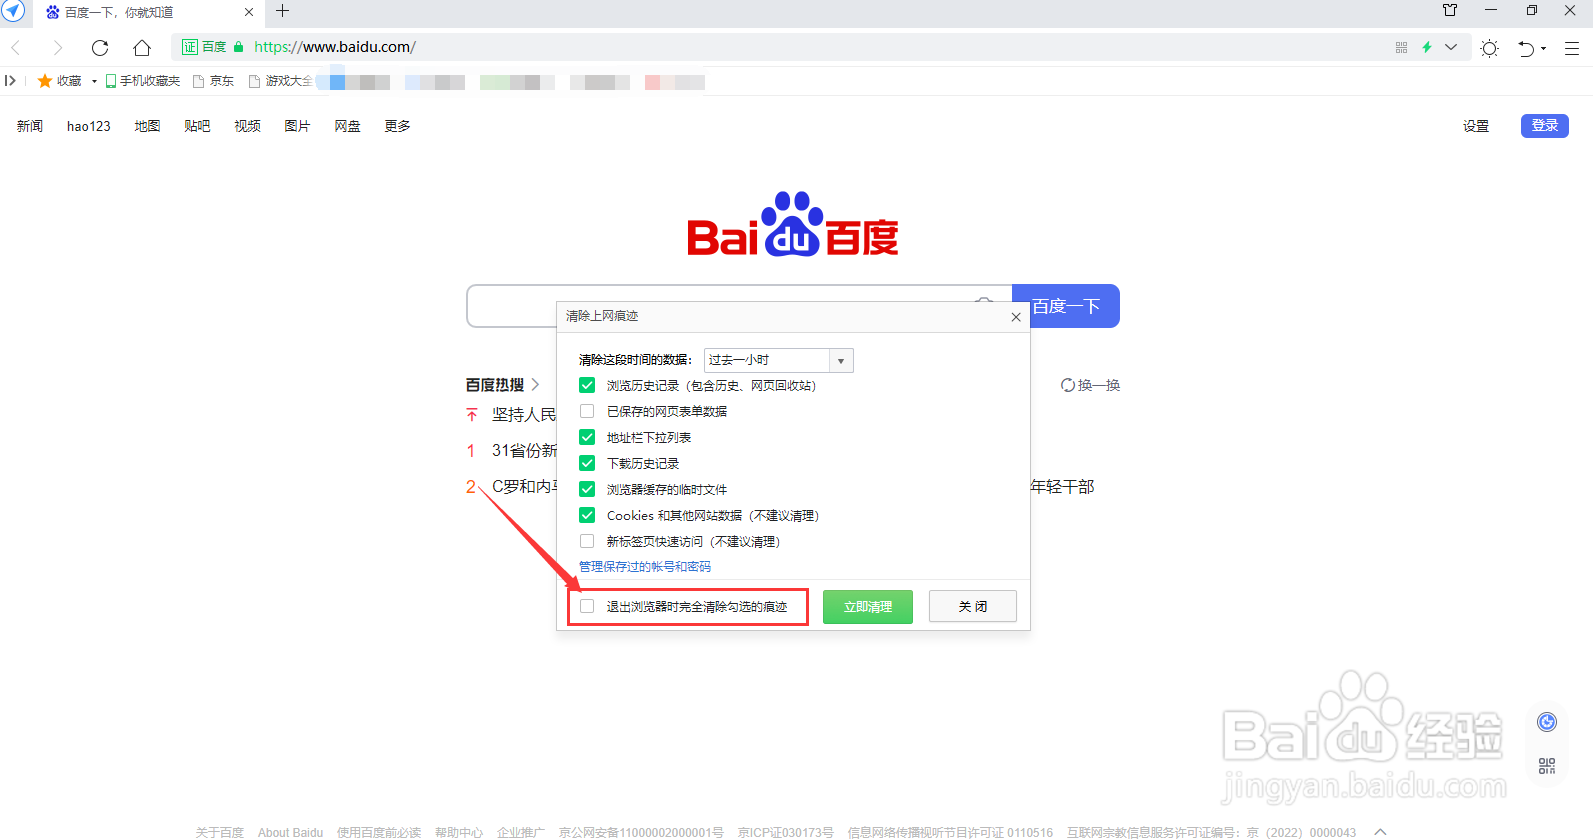The height and width of the screenshot is (840, 1593).
Task: Uncheck 地址栏下拉列表 checkbox
Action: click(587, 437)
